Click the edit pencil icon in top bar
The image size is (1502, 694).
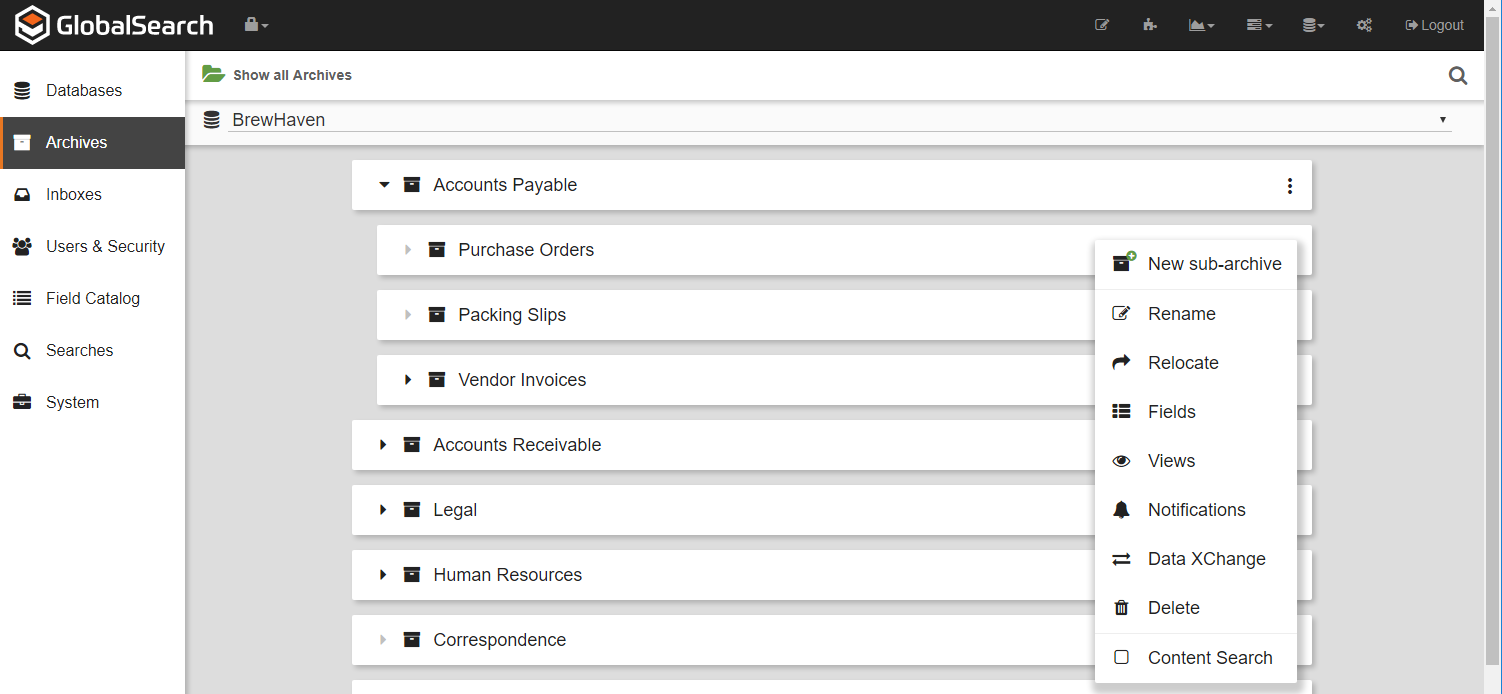click(1102, 25)
